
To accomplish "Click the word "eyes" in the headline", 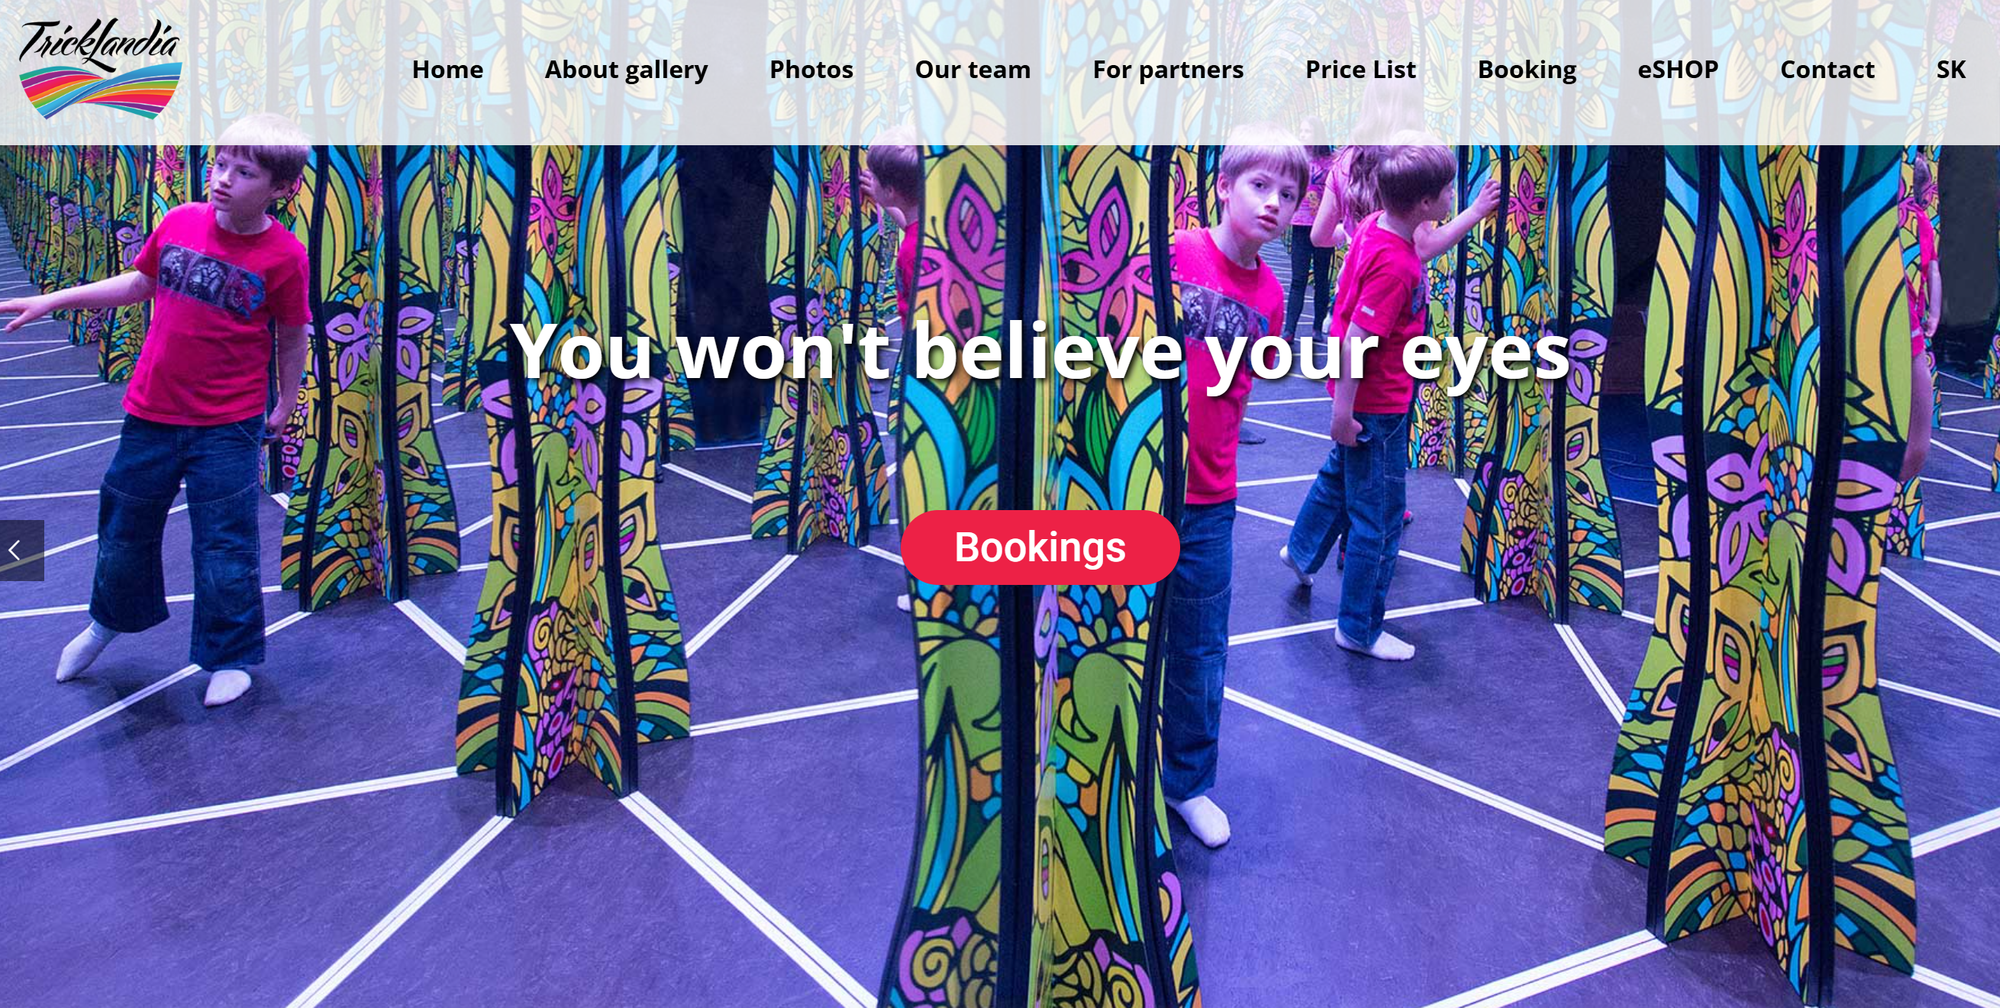I will click(x=1485, y=355).
